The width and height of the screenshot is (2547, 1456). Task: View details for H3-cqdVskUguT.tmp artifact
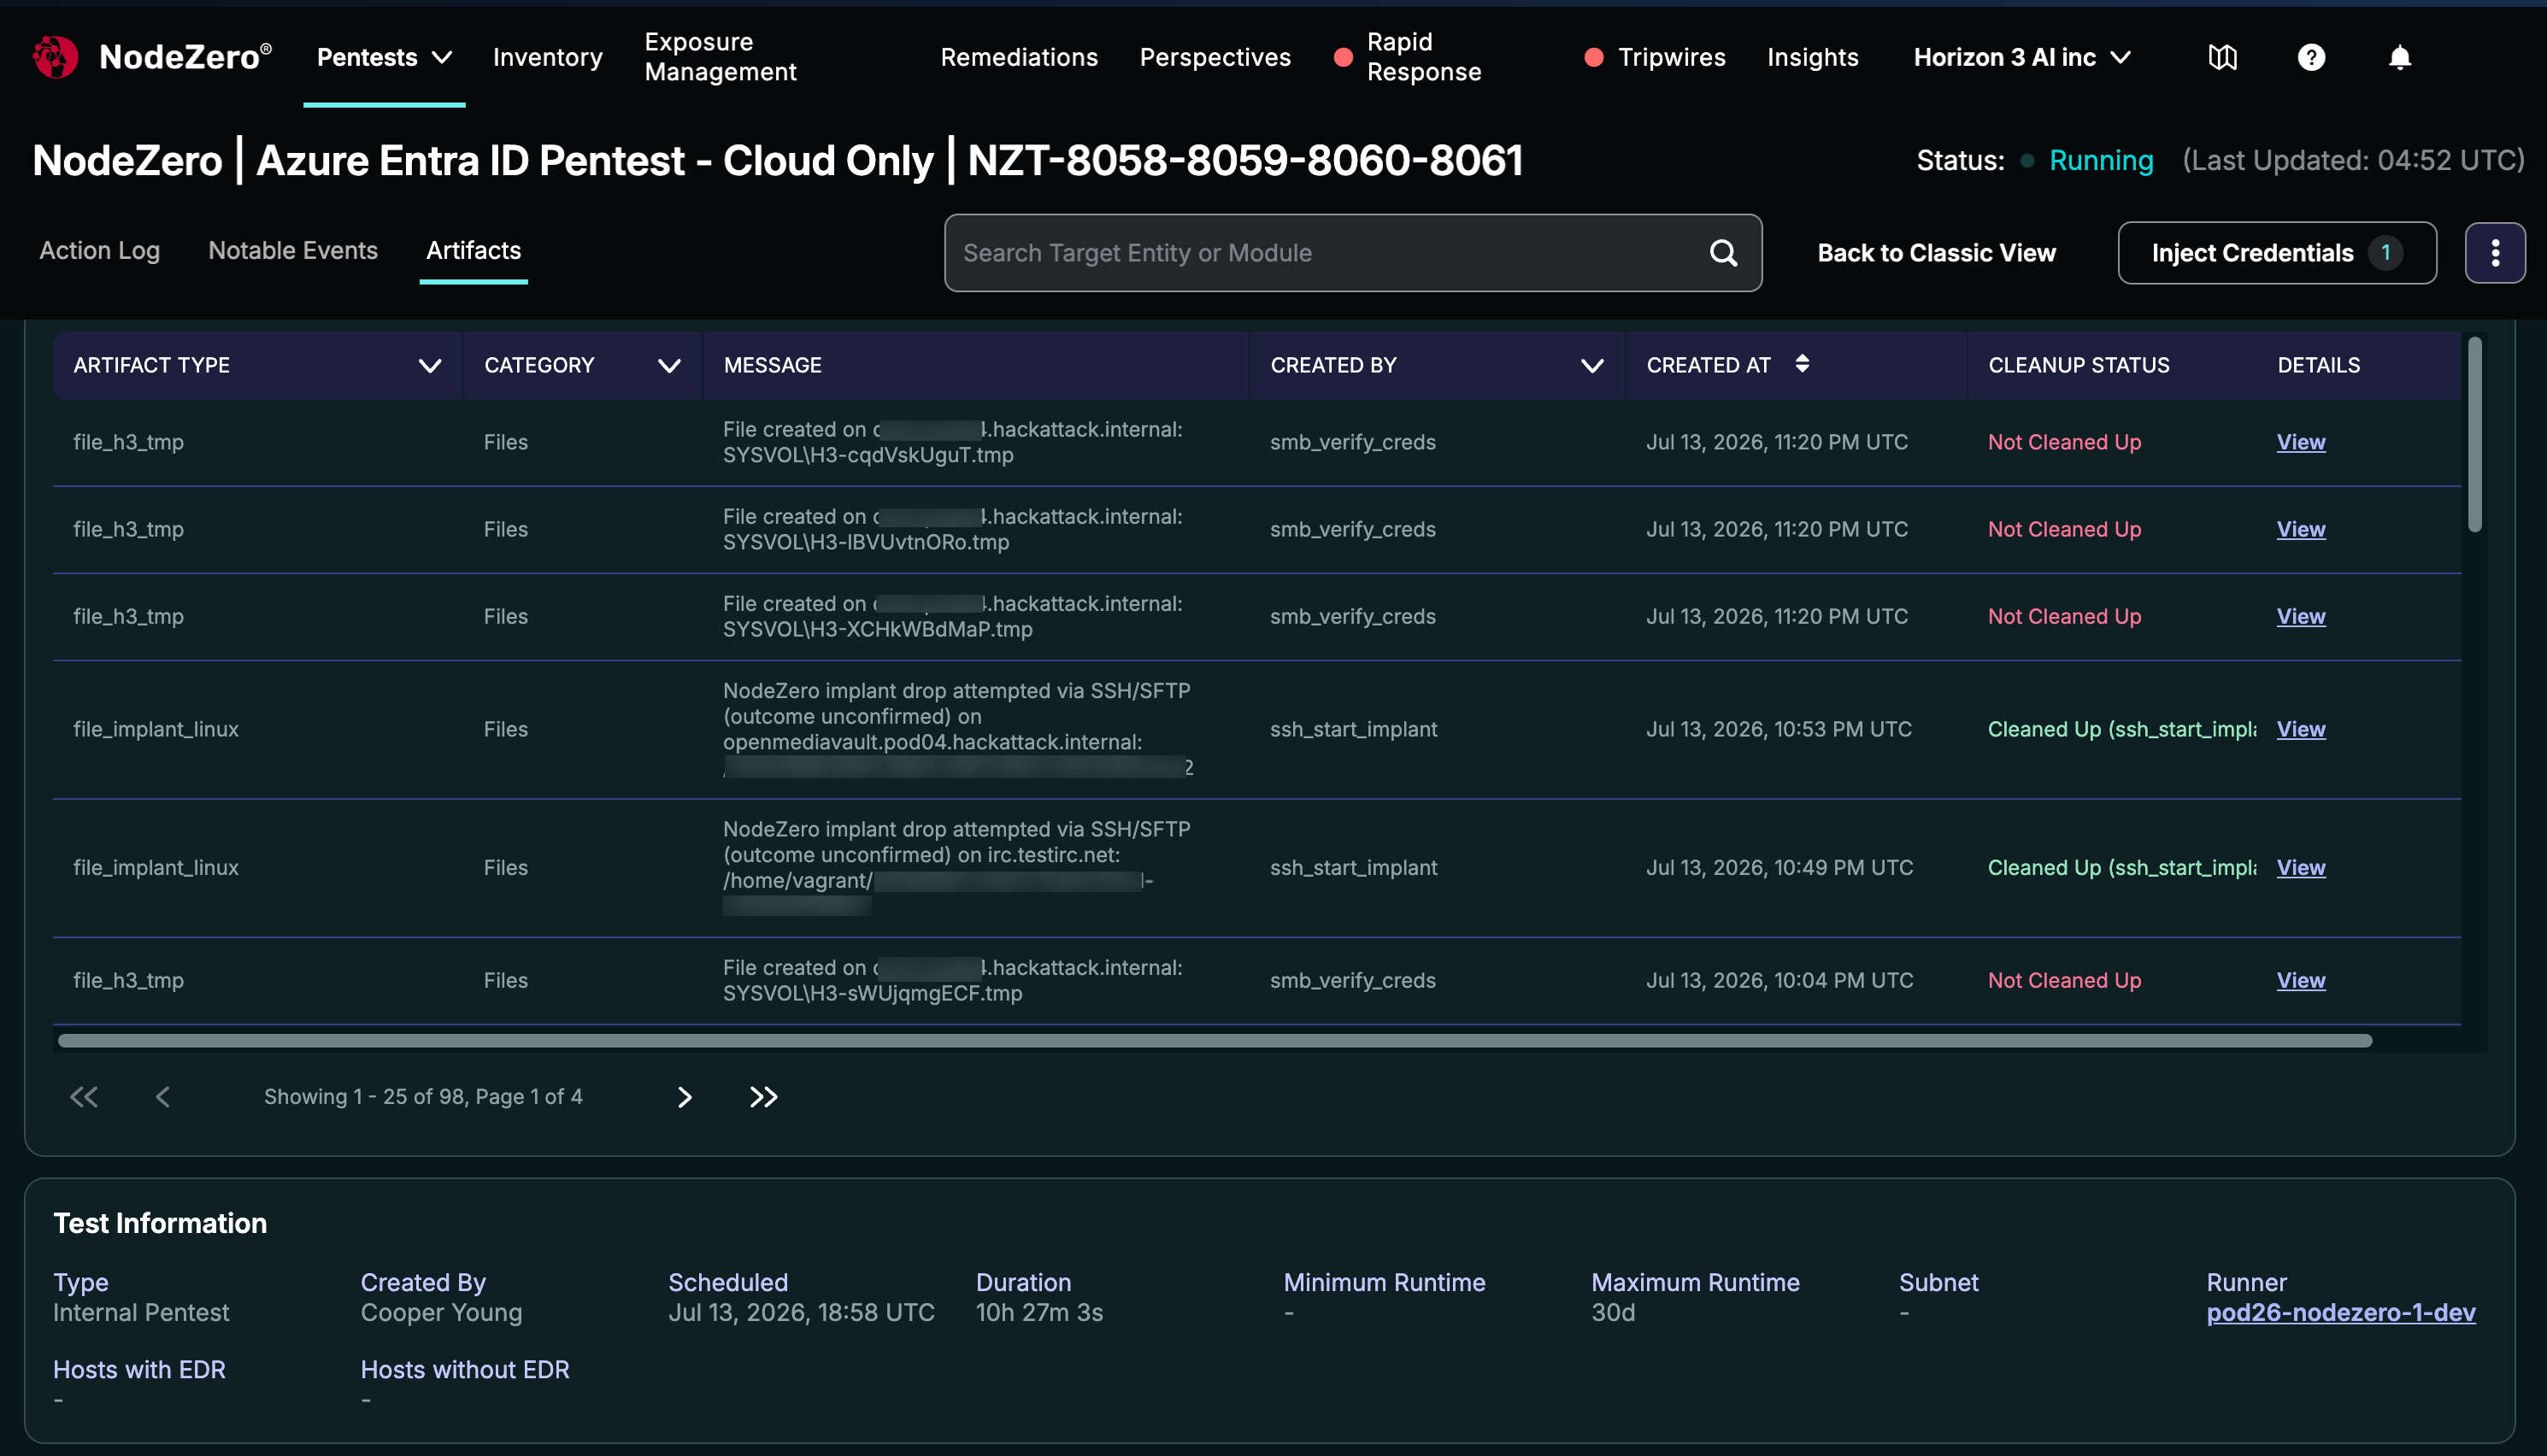click(2300, 442)
